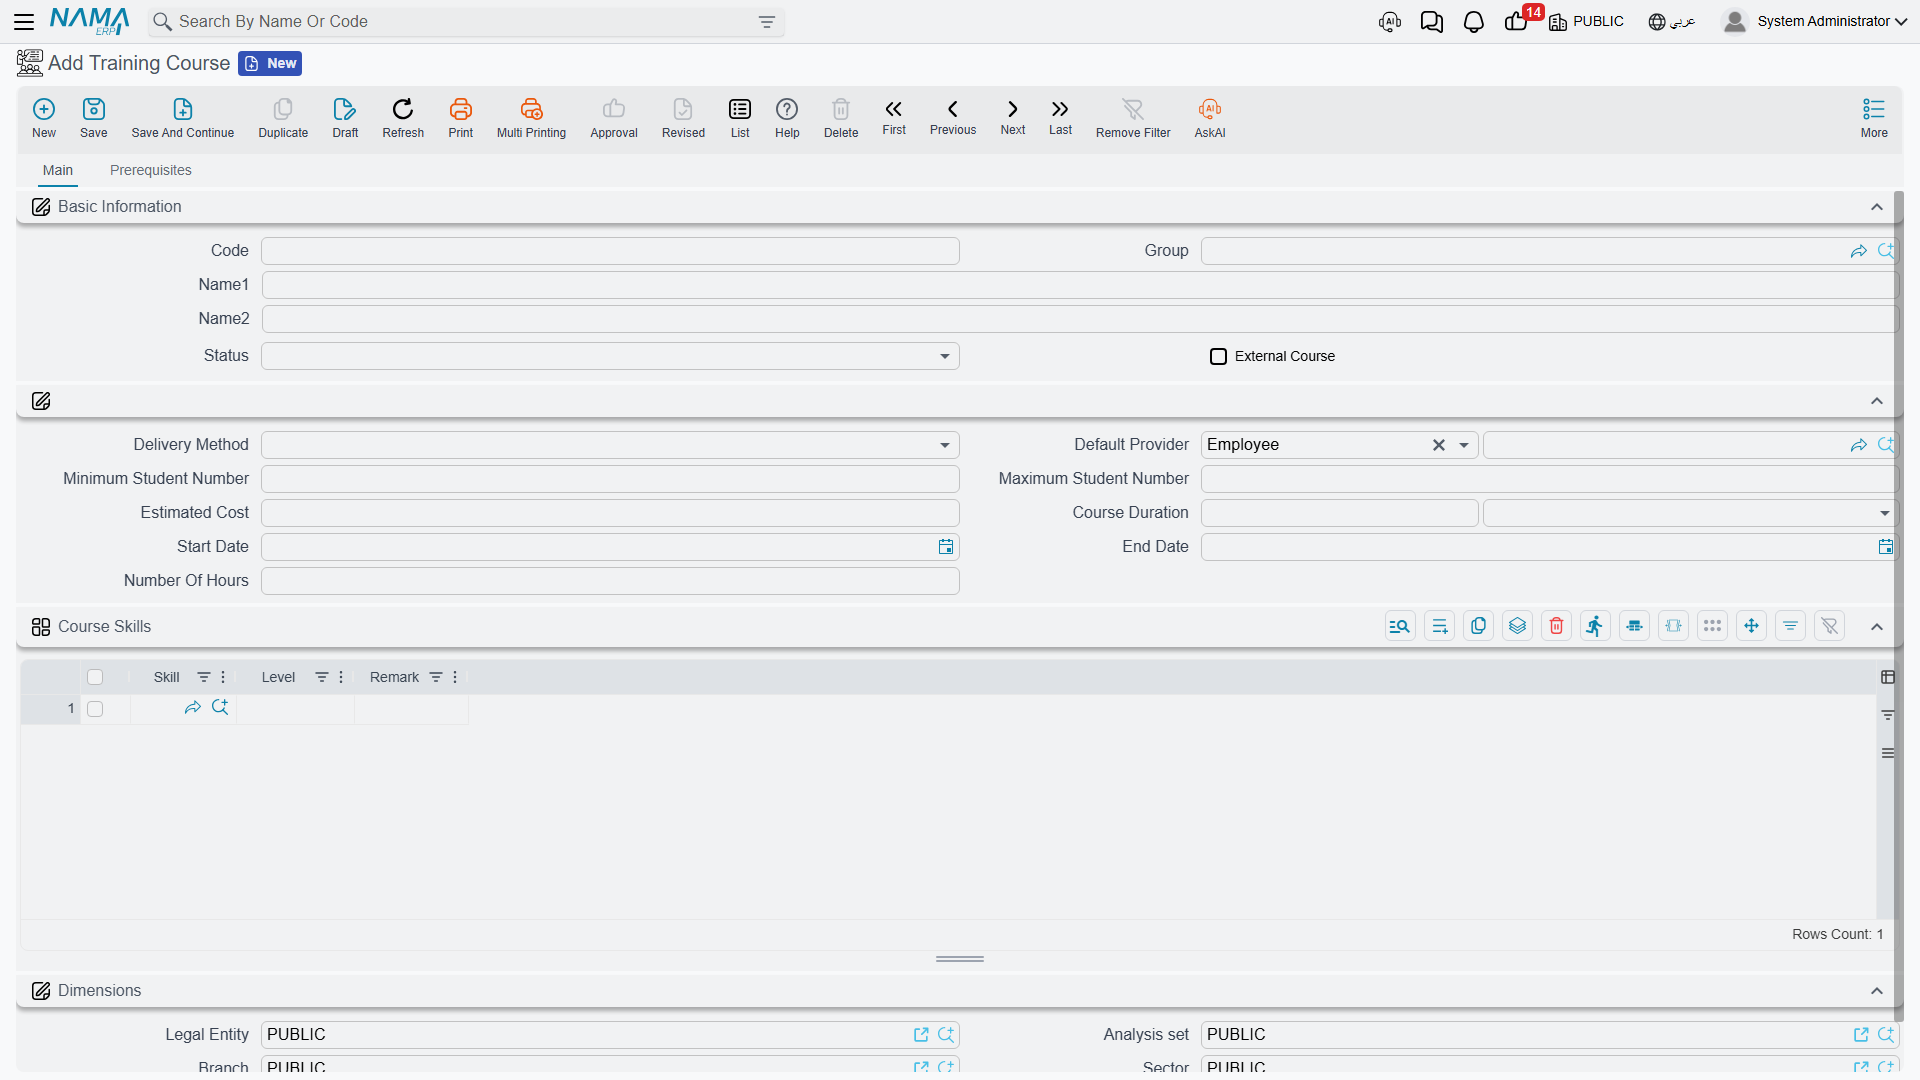Open Legal Entity PUBLIC in new window
This screenshot has width=1920, height=1080.
[x=921, y=1035]
